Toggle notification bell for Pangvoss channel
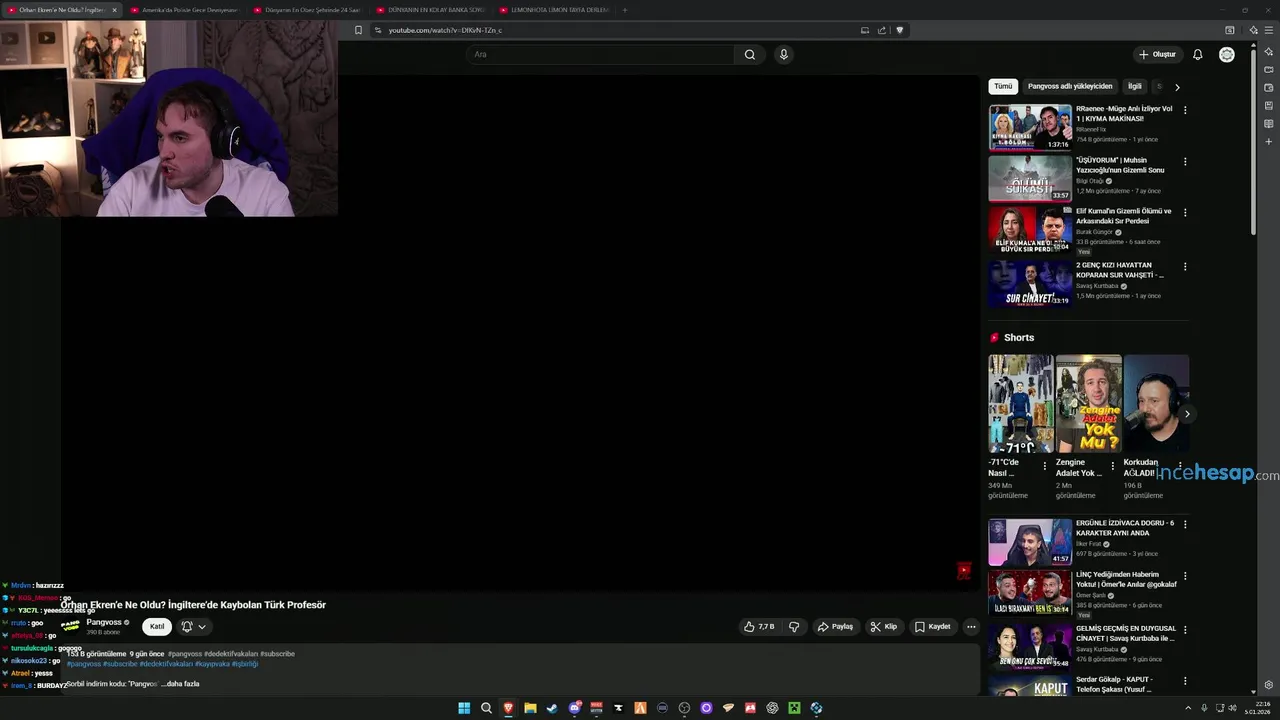 (187, 627)
